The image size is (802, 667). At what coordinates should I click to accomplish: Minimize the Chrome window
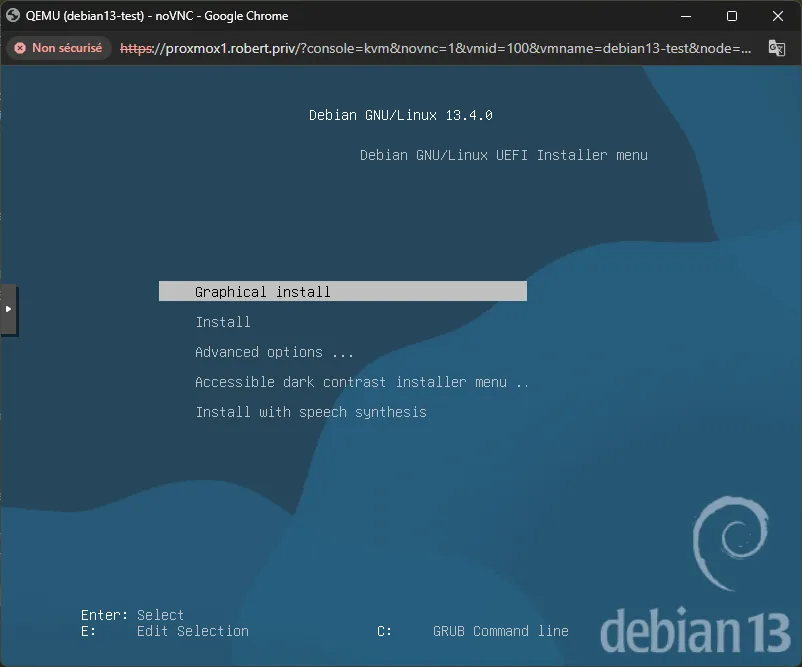pos(686,16)
